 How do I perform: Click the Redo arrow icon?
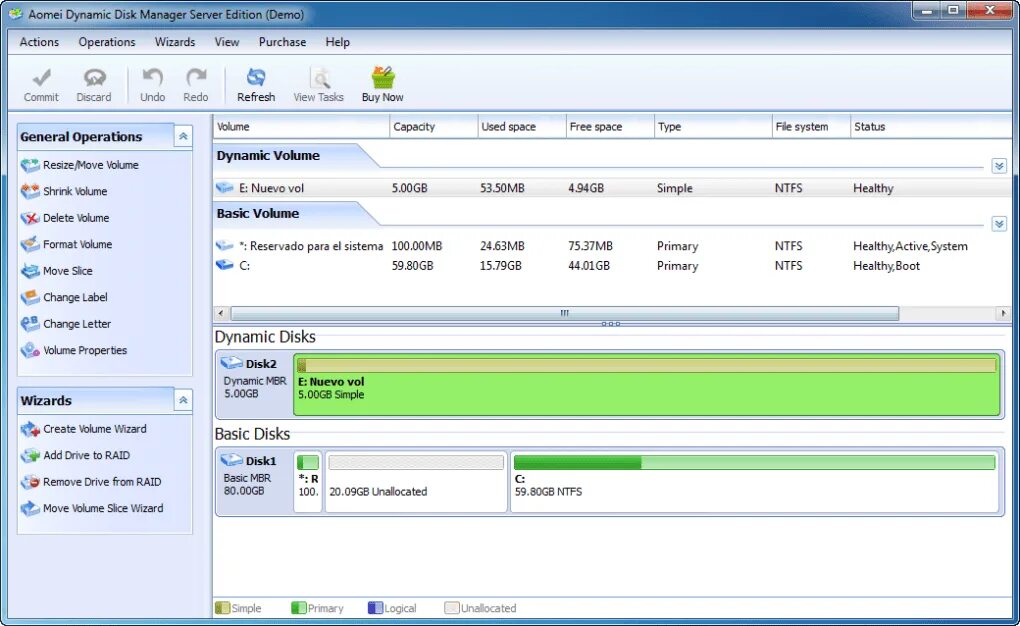pos(196,78)
